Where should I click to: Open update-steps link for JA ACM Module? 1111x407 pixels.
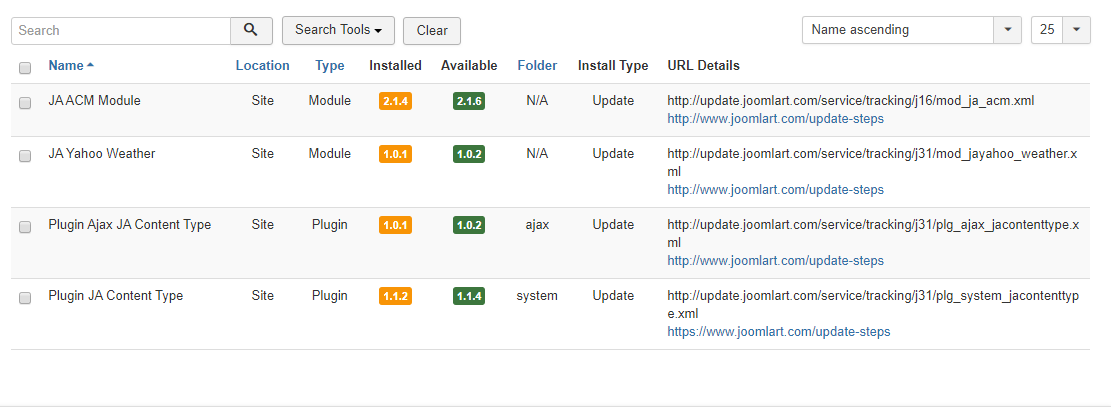(775, 118)
